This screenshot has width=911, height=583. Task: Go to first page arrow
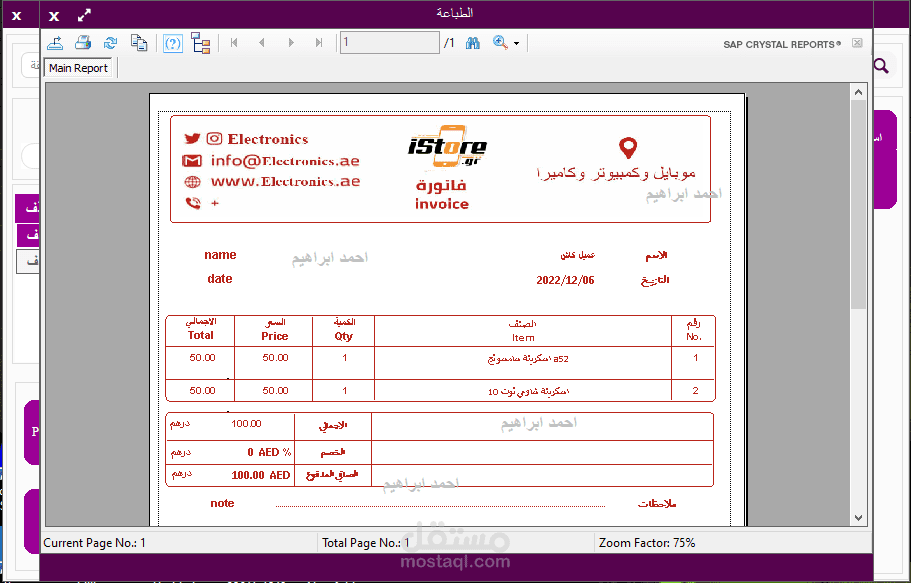pyautogui.click(x=234, y=42)
